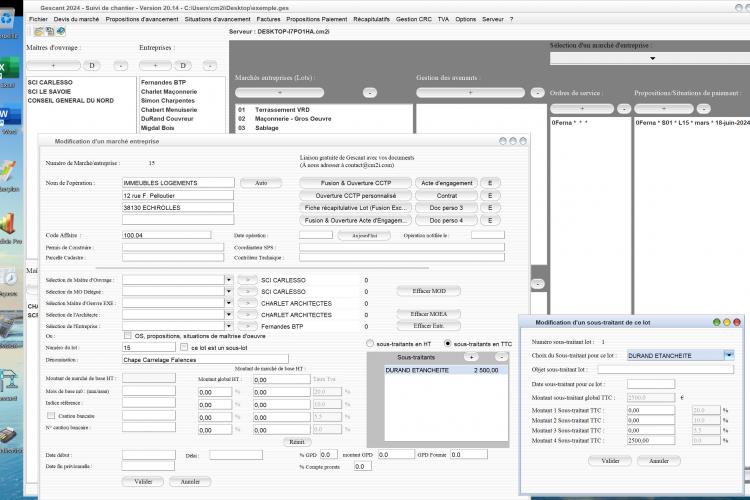Open Sélection de l'Entreprise dropdown

click(x=229, y=326)
